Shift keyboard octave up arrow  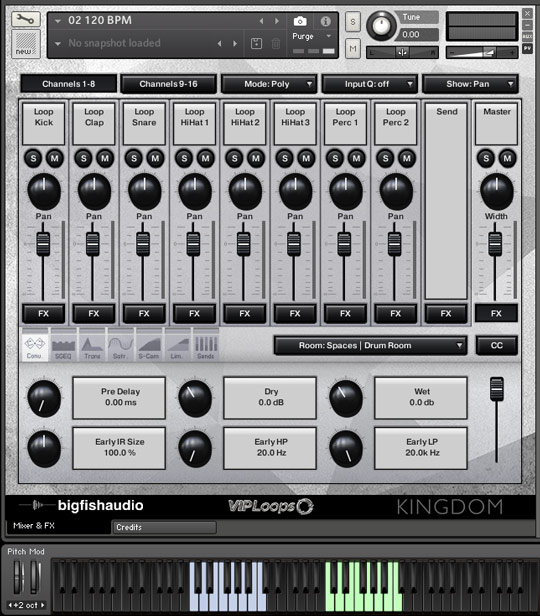tap(42, 605)
